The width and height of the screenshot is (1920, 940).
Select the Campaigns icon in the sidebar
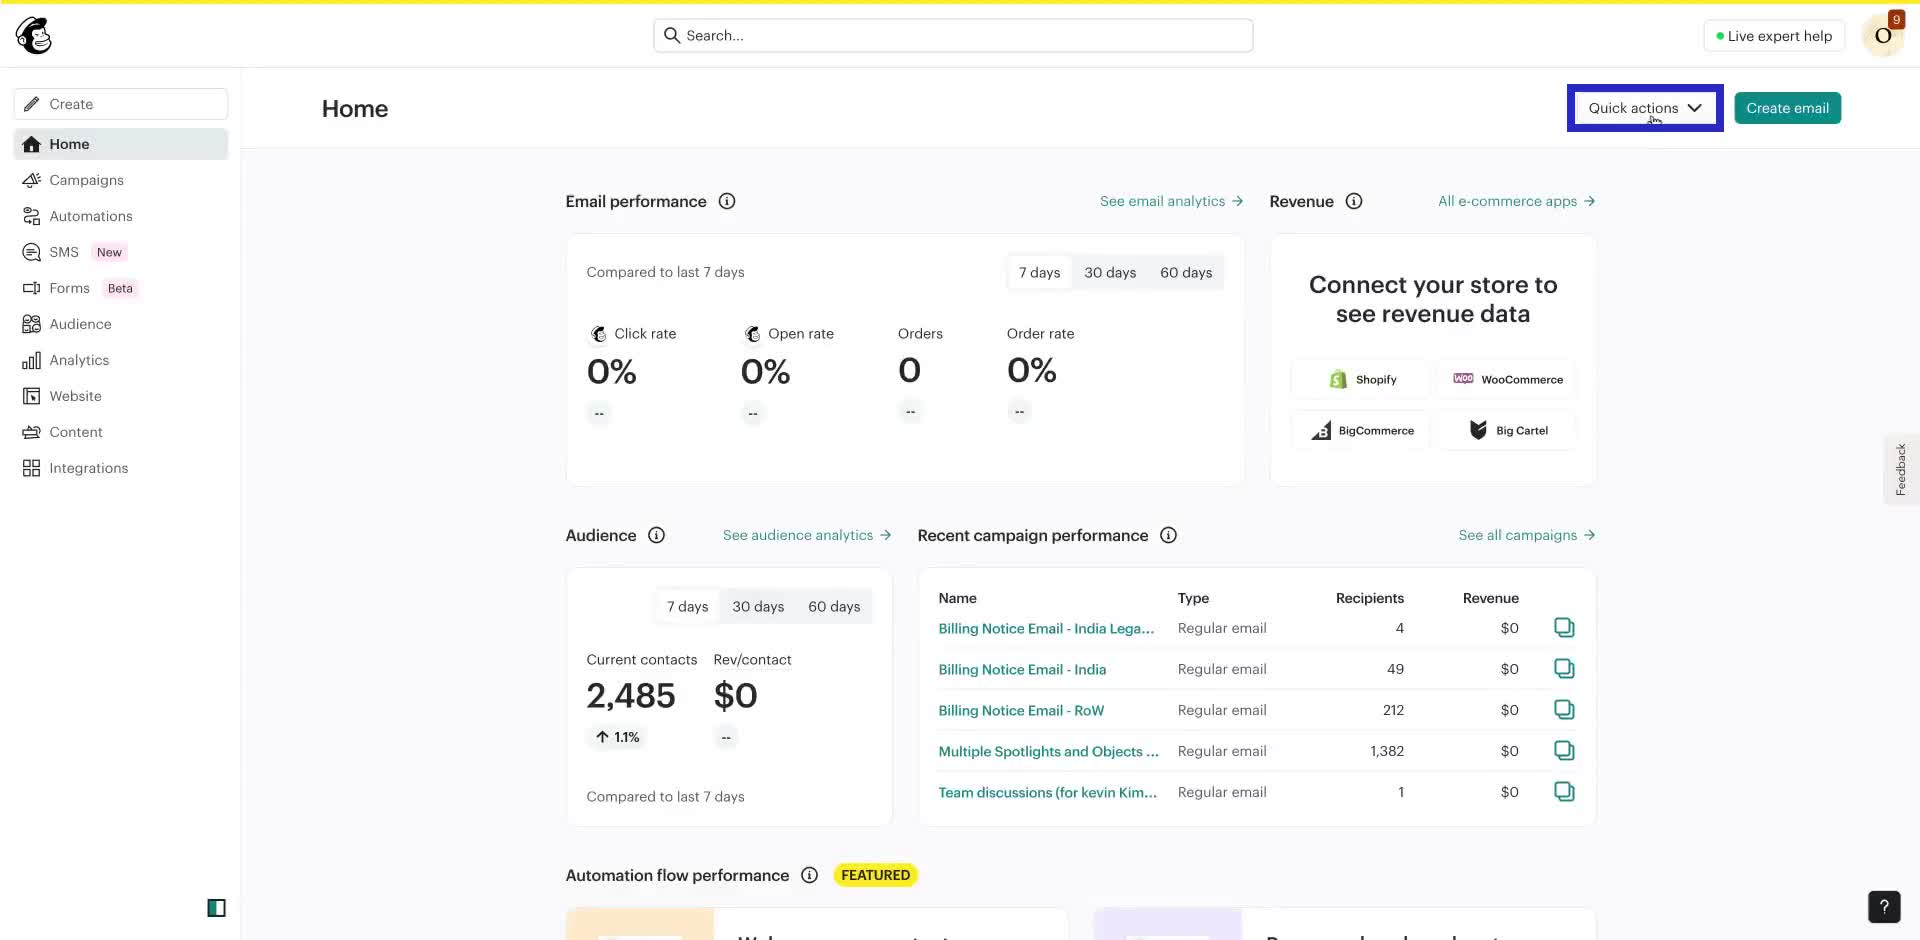coord(32,180)
